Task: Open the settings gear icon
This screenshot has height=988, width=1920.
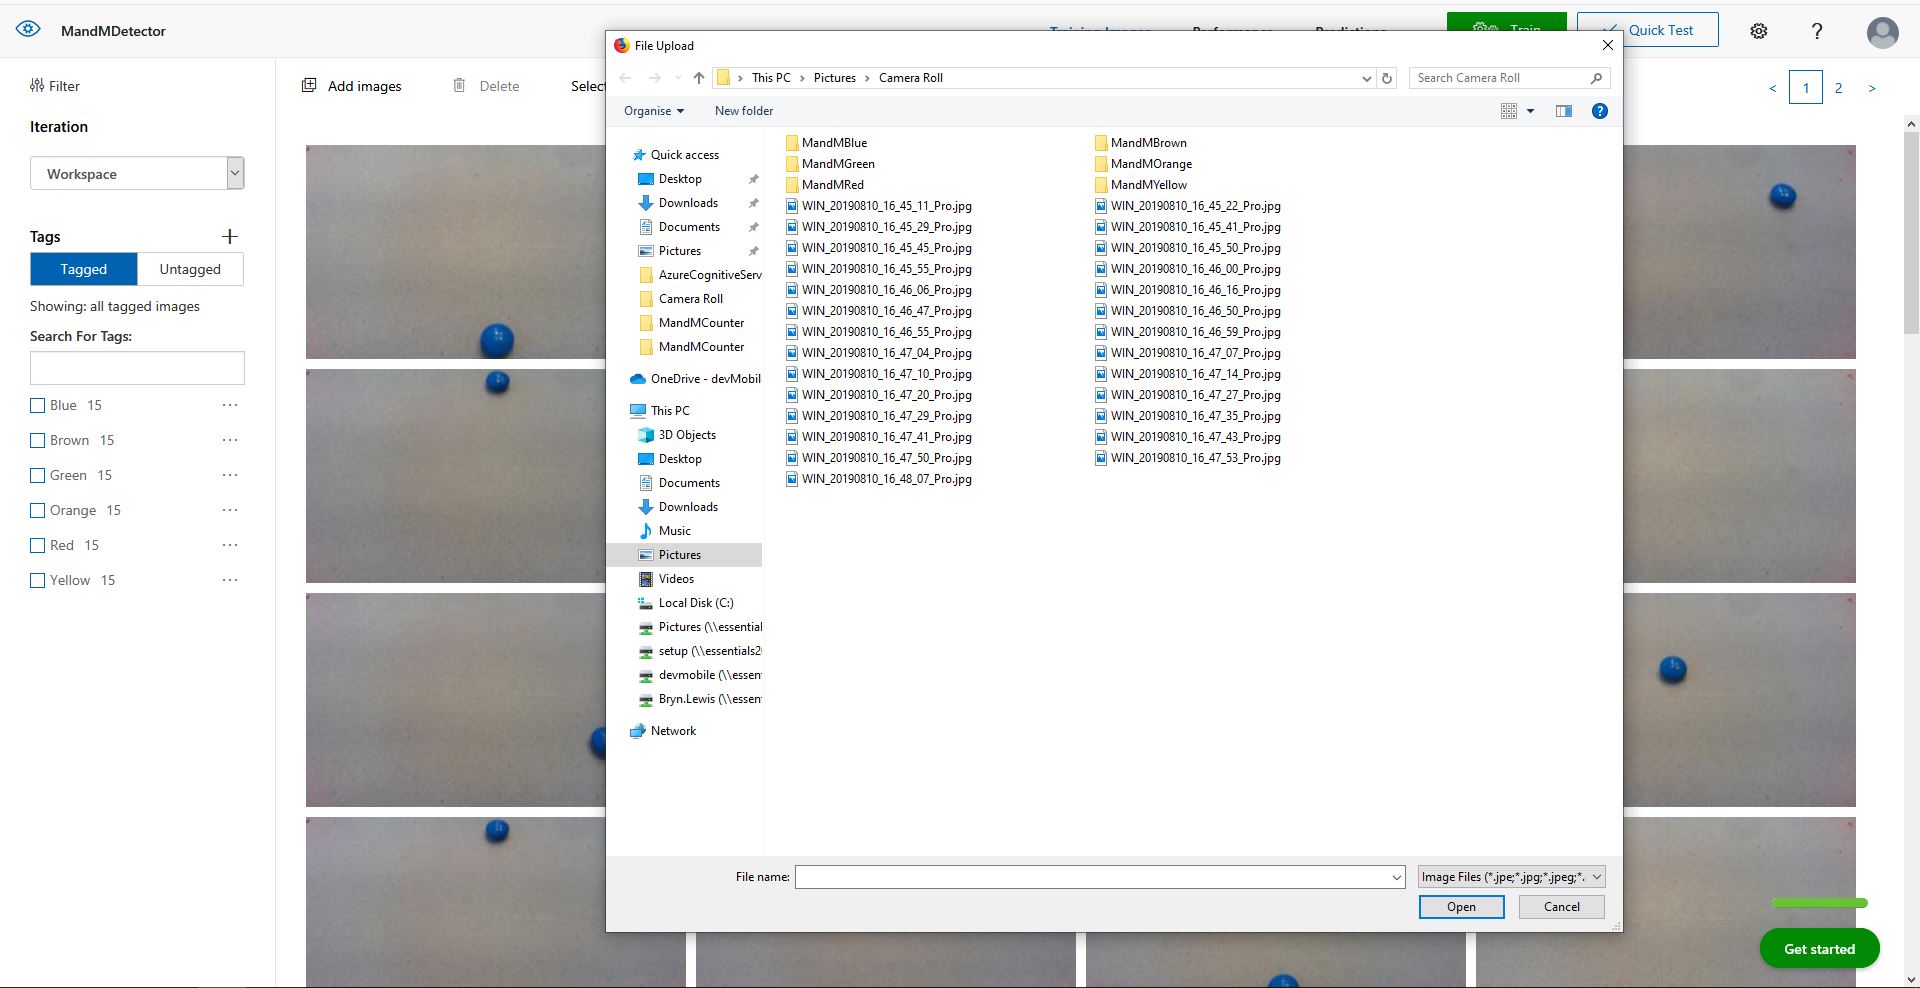Action: coord(1758,31)
